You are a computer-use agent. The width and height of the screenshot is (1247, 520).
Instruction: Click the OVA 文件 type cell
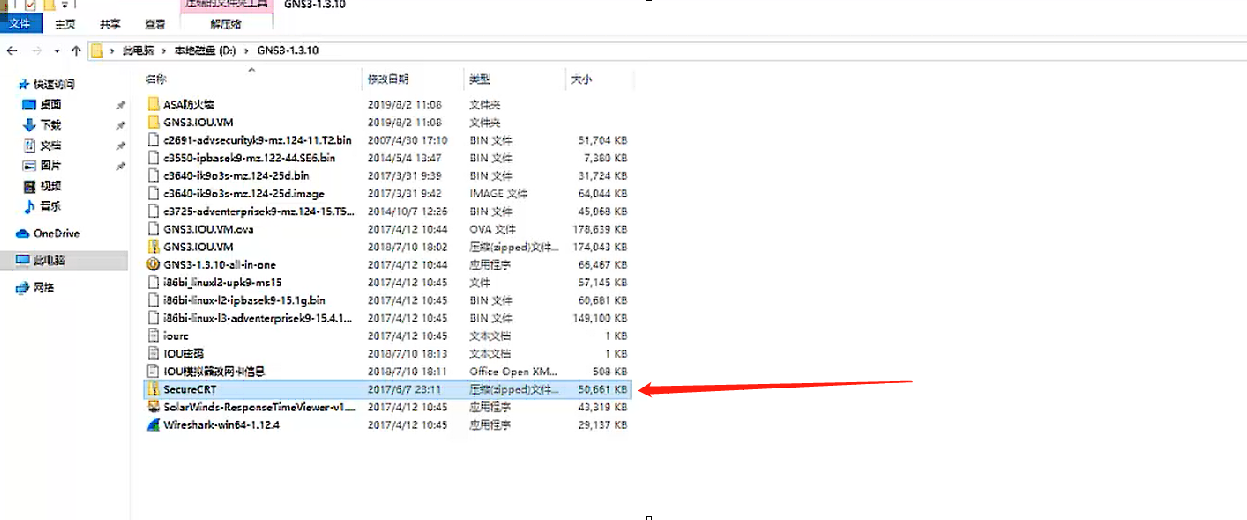click(x=494, y=229)
